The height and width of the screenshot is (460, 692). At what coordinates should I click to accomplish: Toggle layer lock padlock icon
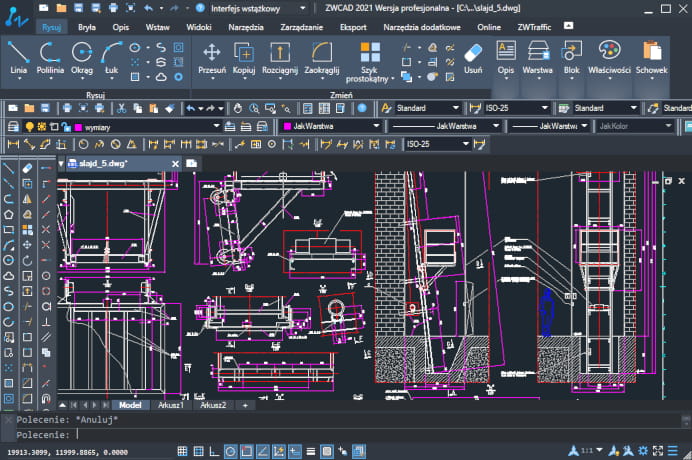click(66, 127)
